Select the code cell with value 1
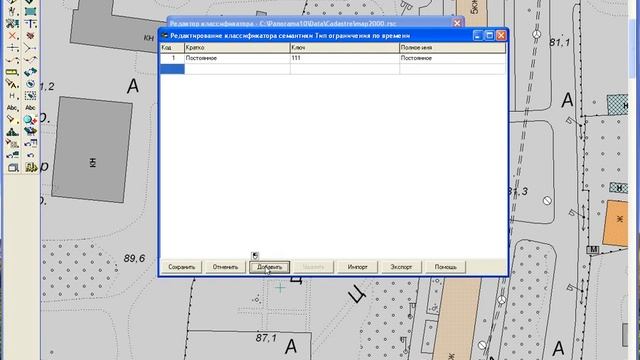The image size is (640, 360). coord(172,58)
